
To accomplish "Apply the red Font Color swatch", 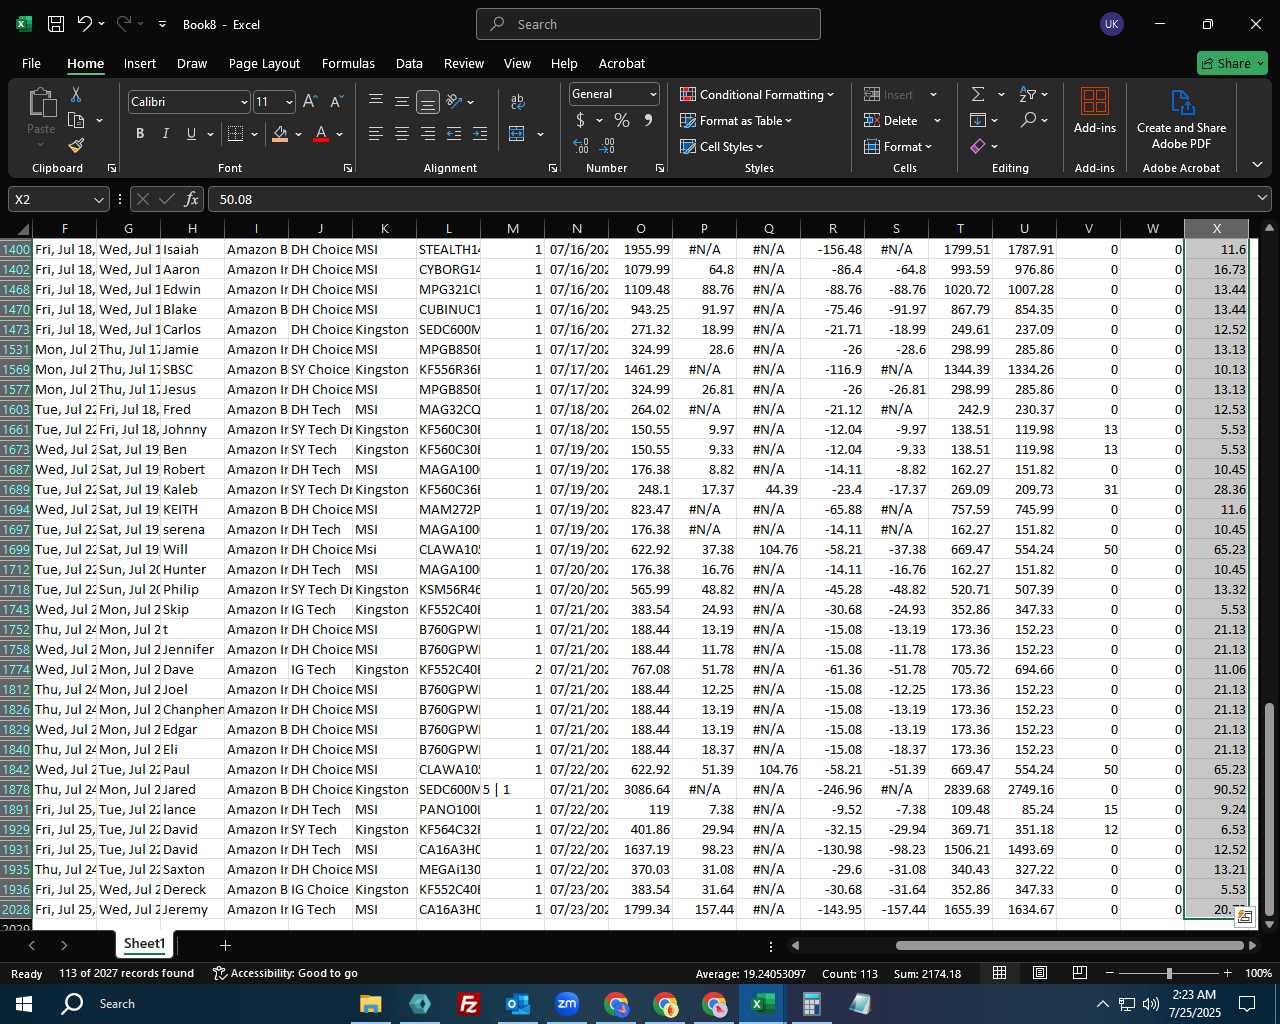I will tap(321, 133).
